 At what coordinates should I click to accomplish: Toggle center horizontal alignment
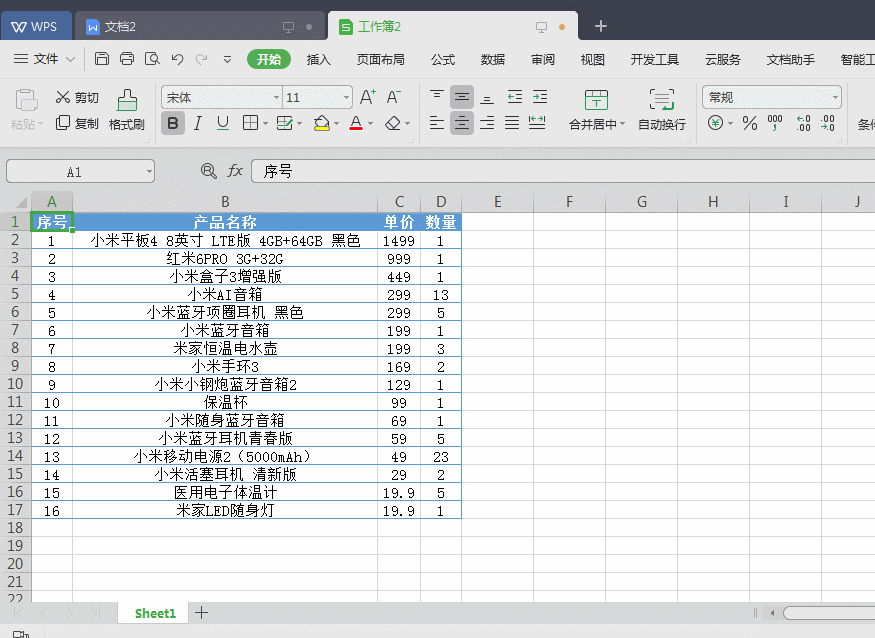(x=461, y=123)
